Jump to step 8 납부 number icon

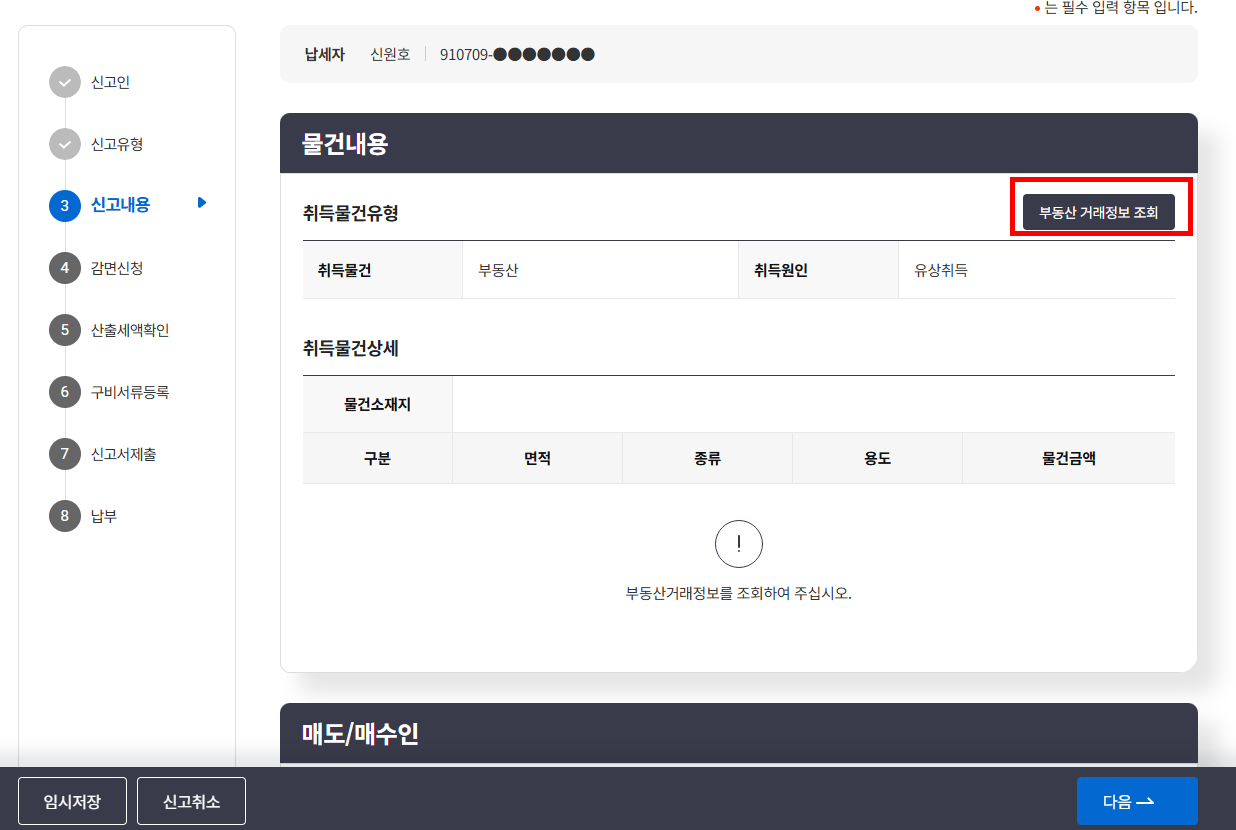click(x=65, y=516)
